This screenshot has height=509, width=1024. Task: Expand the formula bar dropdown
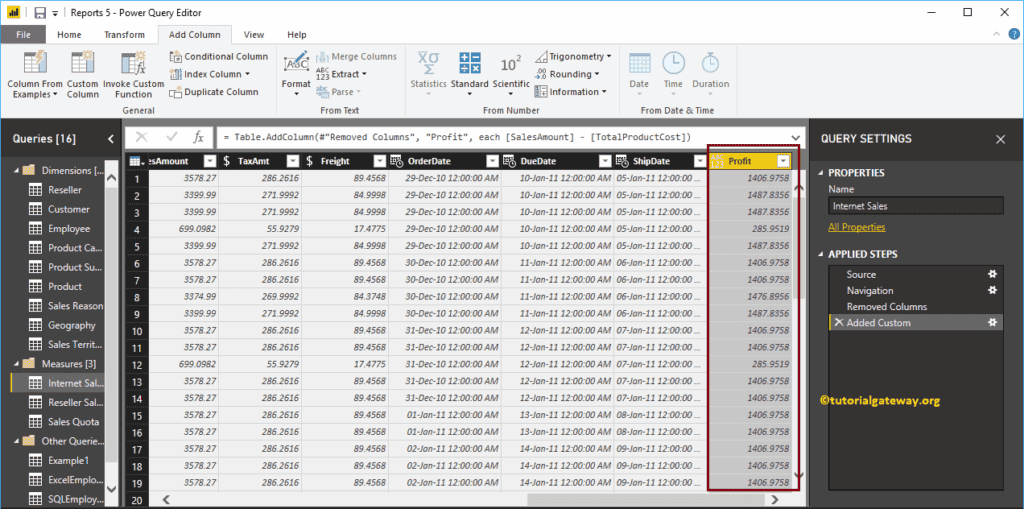[796, 137]
